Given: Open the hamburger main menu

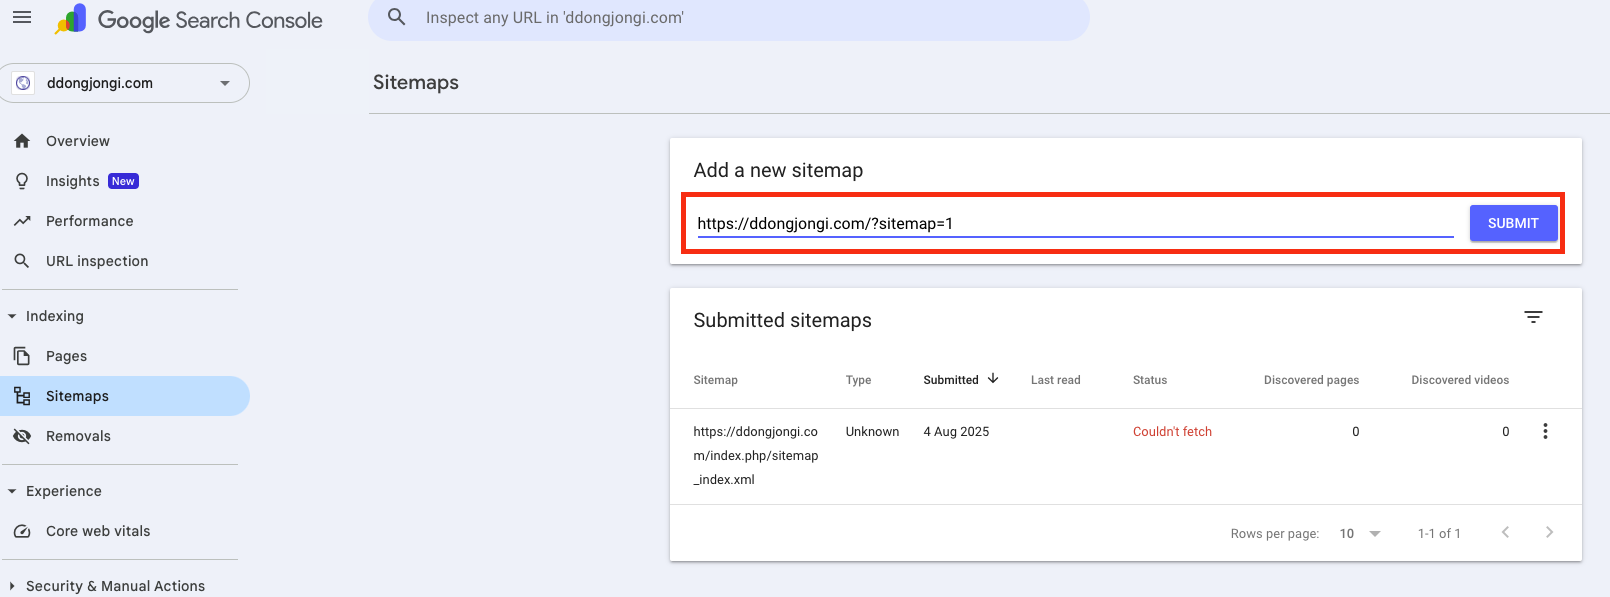Looking at the screenshot, I should [22, 18].
